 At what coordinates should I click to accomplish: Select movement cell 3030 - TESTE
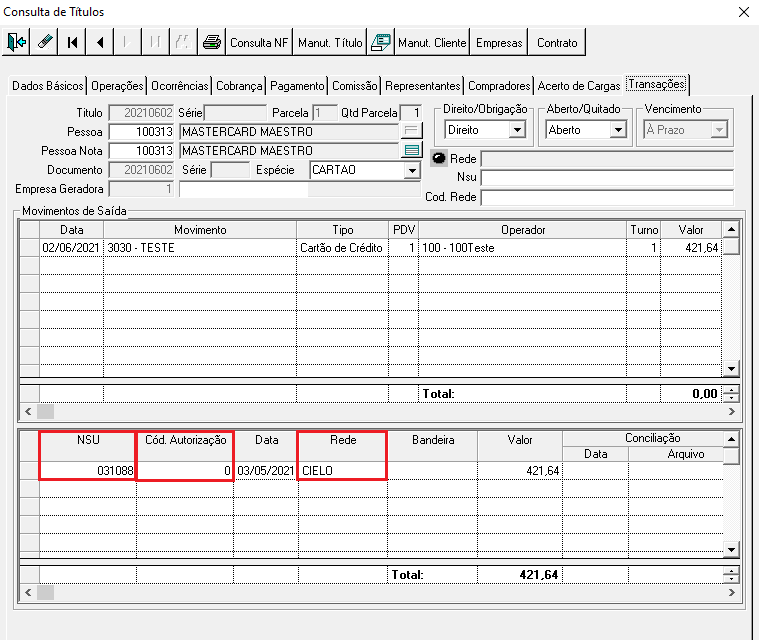[200, 248]
